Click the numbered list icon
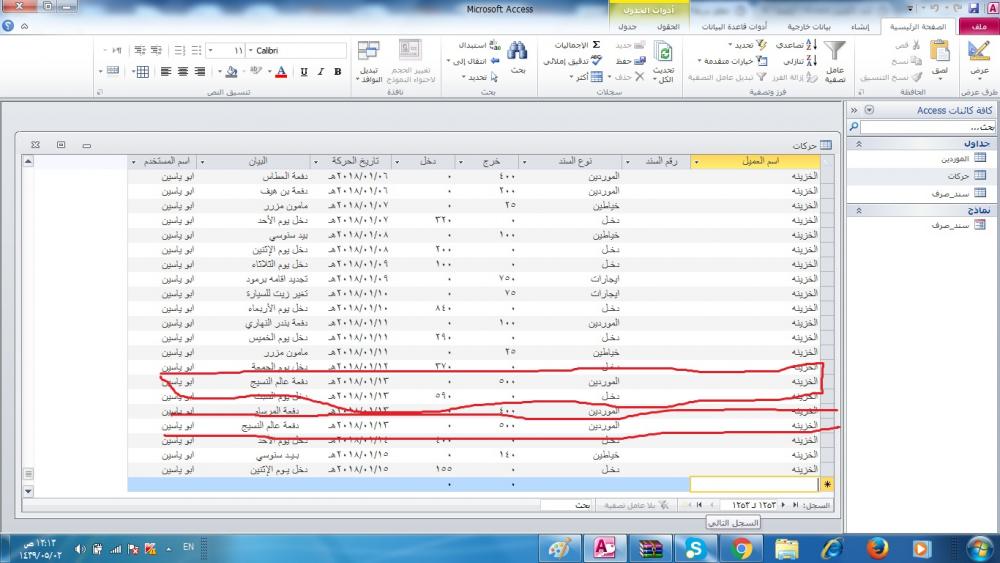Screen dimensions: 1000x563 180,50
